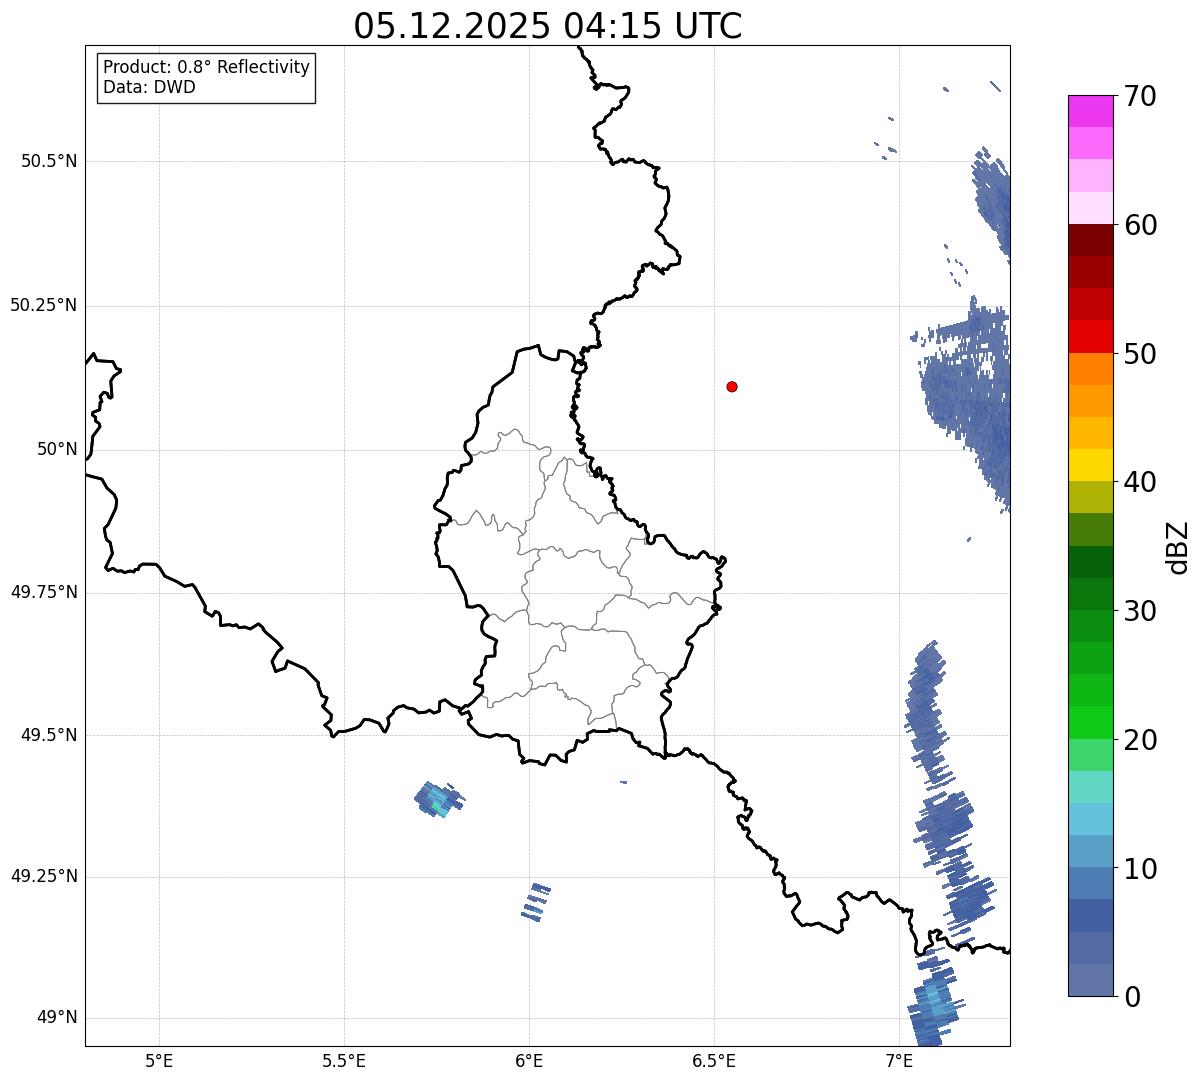Click the 'Product: 0.8° Reflectivity' text
The width and height of the screenshot is (1202, 1081).
pyautogui.click(x=207, y=67)
